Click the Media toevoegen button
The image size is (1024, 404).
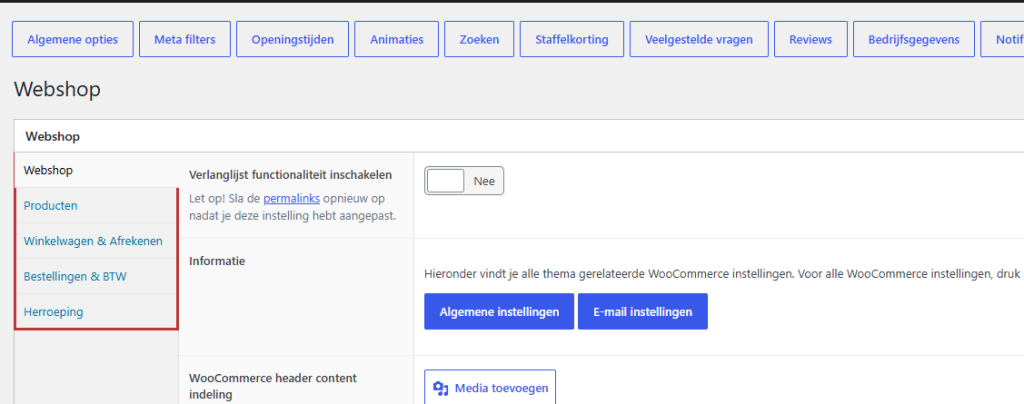tap(490, 388)
